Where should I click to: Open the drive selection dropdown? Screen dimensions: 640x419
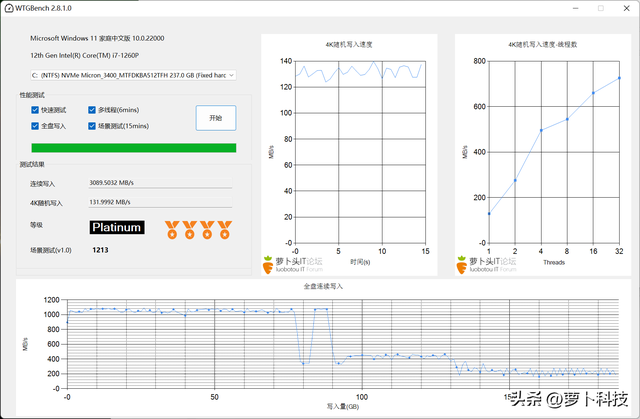(133, 75)
